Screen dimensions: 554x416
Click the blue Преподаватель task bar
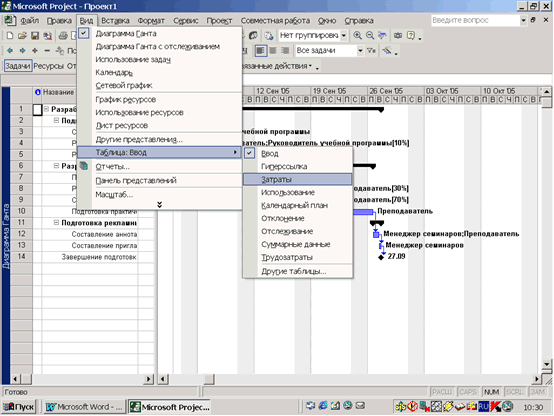(x=363, y=212)
